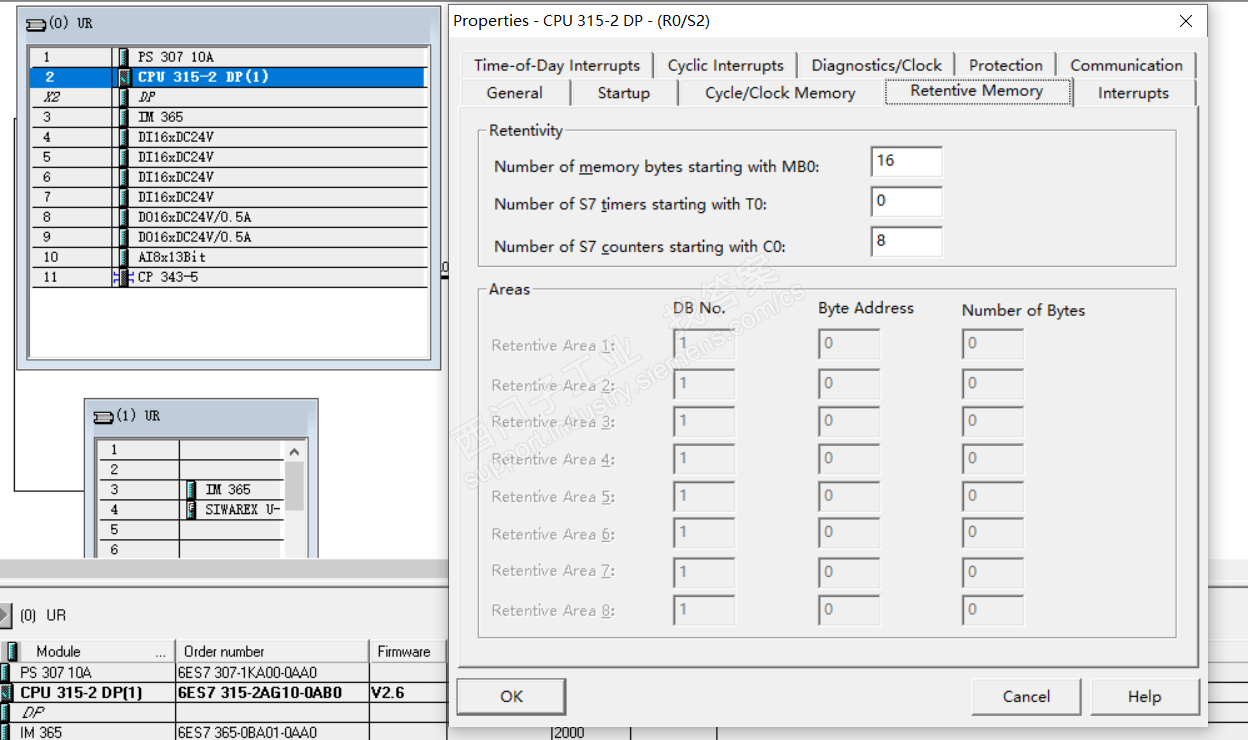Viewport: 1248px width, 740px height.
Task: Open the Cycle/Clock Memory tab
Action: pos(780,93)
